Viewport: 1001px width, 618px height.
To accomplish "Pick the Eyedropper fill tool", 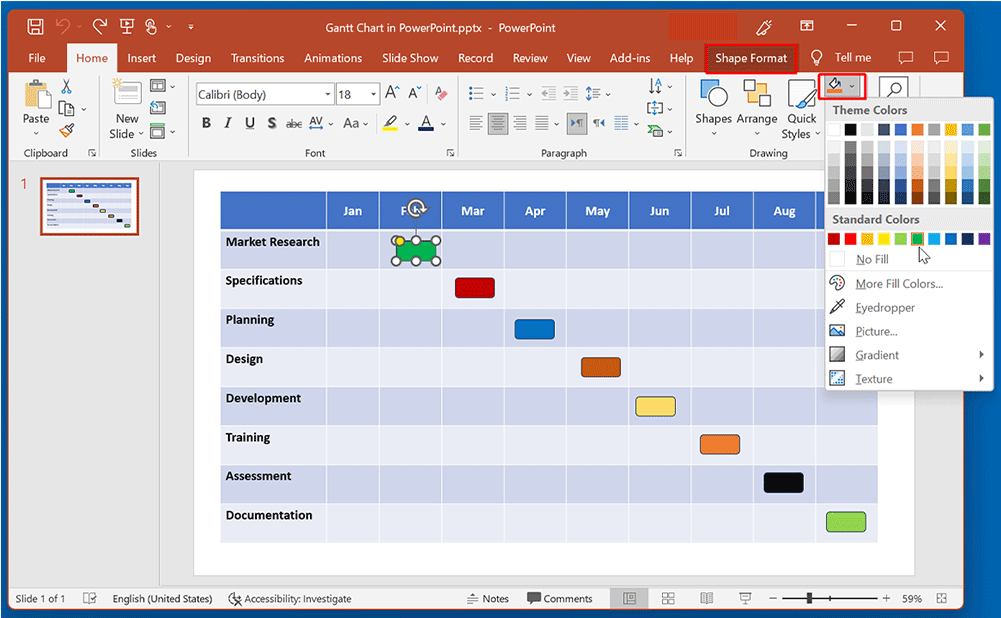I will 884,307.
